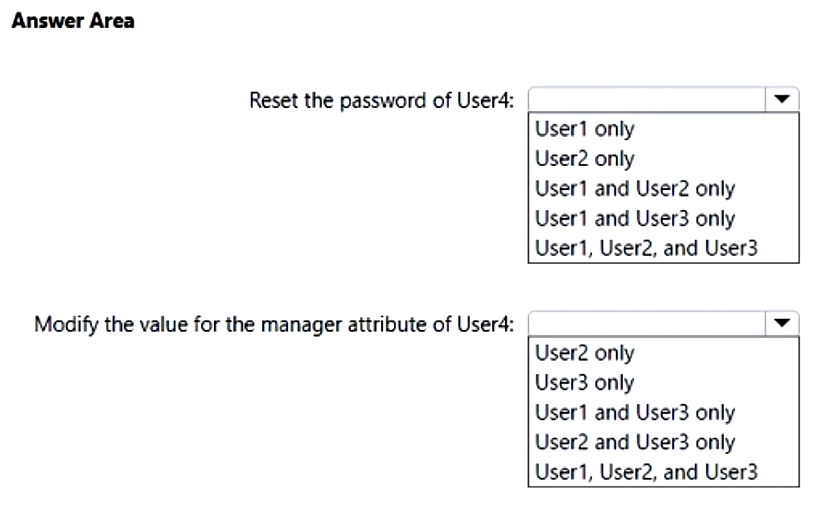Pick 'User1, User2, and User3' for Reset password

click(647, 249)
